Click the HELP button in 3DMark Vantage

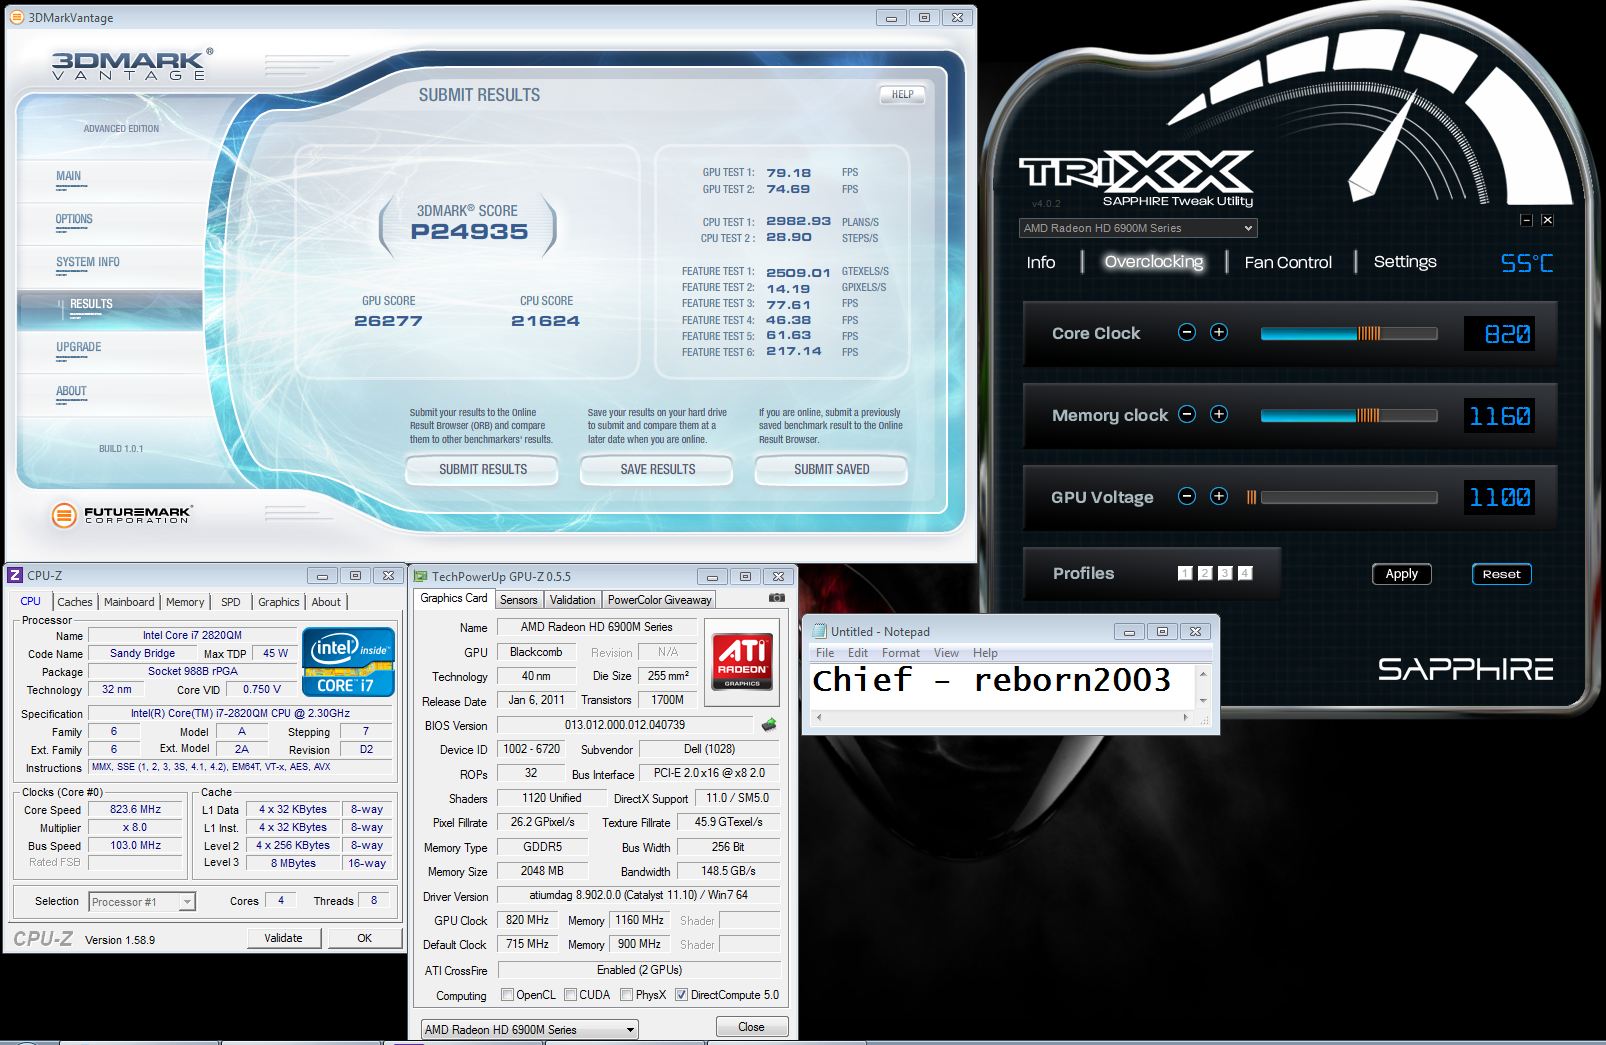(902, 95)
